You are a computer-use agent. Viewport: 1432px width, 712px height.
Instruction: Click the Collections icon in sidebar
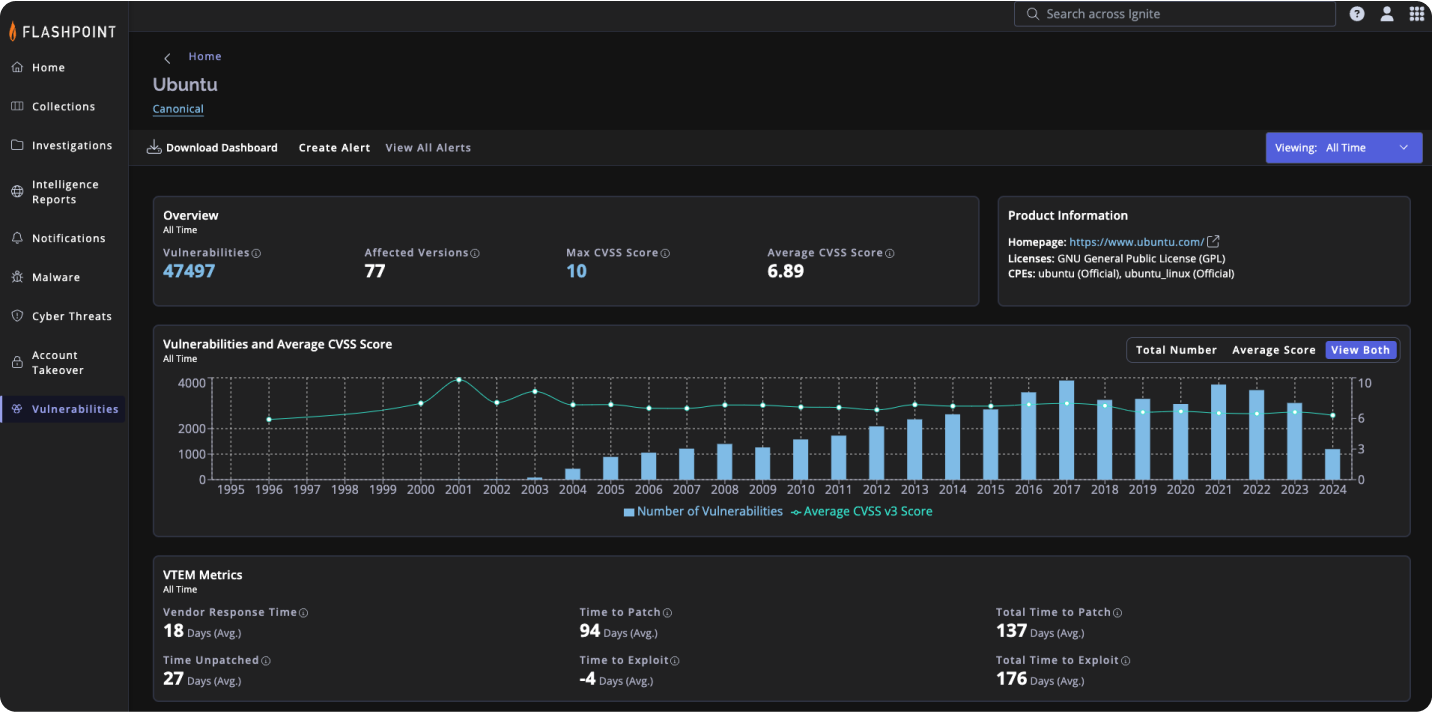tap(17, 107)
